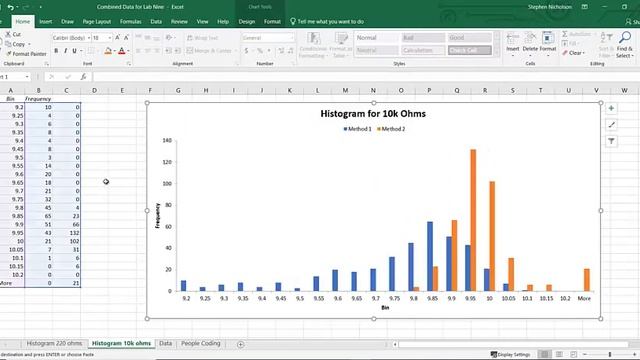
Task: Open the Home ribbon tab
Action: point(23,22)
